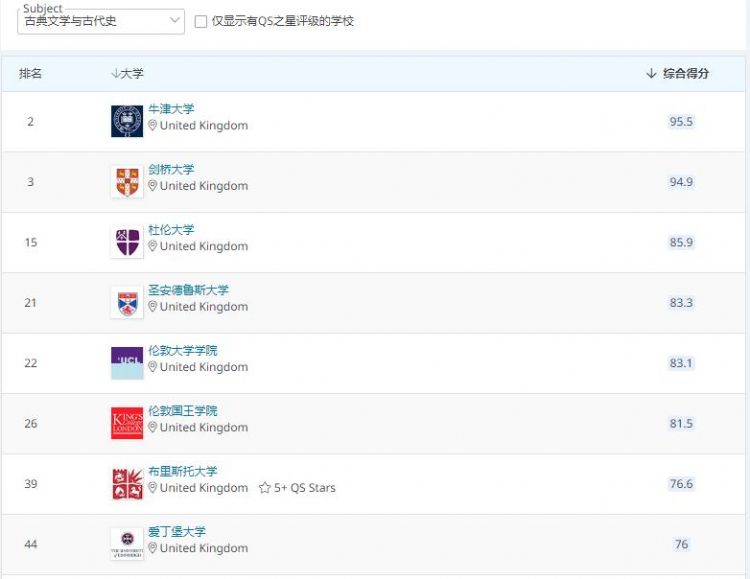This screenshot has height=579, width=750.
Task: Click the Cambridge University shield logo
Action: [127, 182]
